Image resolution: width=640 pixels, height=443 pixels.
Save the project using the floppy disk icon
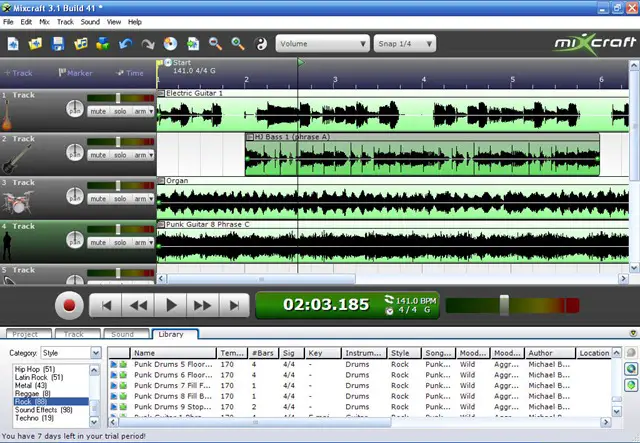point(58,43)
